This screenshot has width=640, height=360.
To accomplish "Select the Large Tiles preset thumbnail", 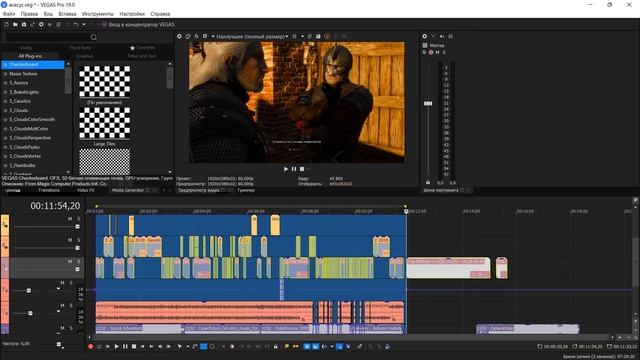I will pyautogui.click(x=104, y=123).
